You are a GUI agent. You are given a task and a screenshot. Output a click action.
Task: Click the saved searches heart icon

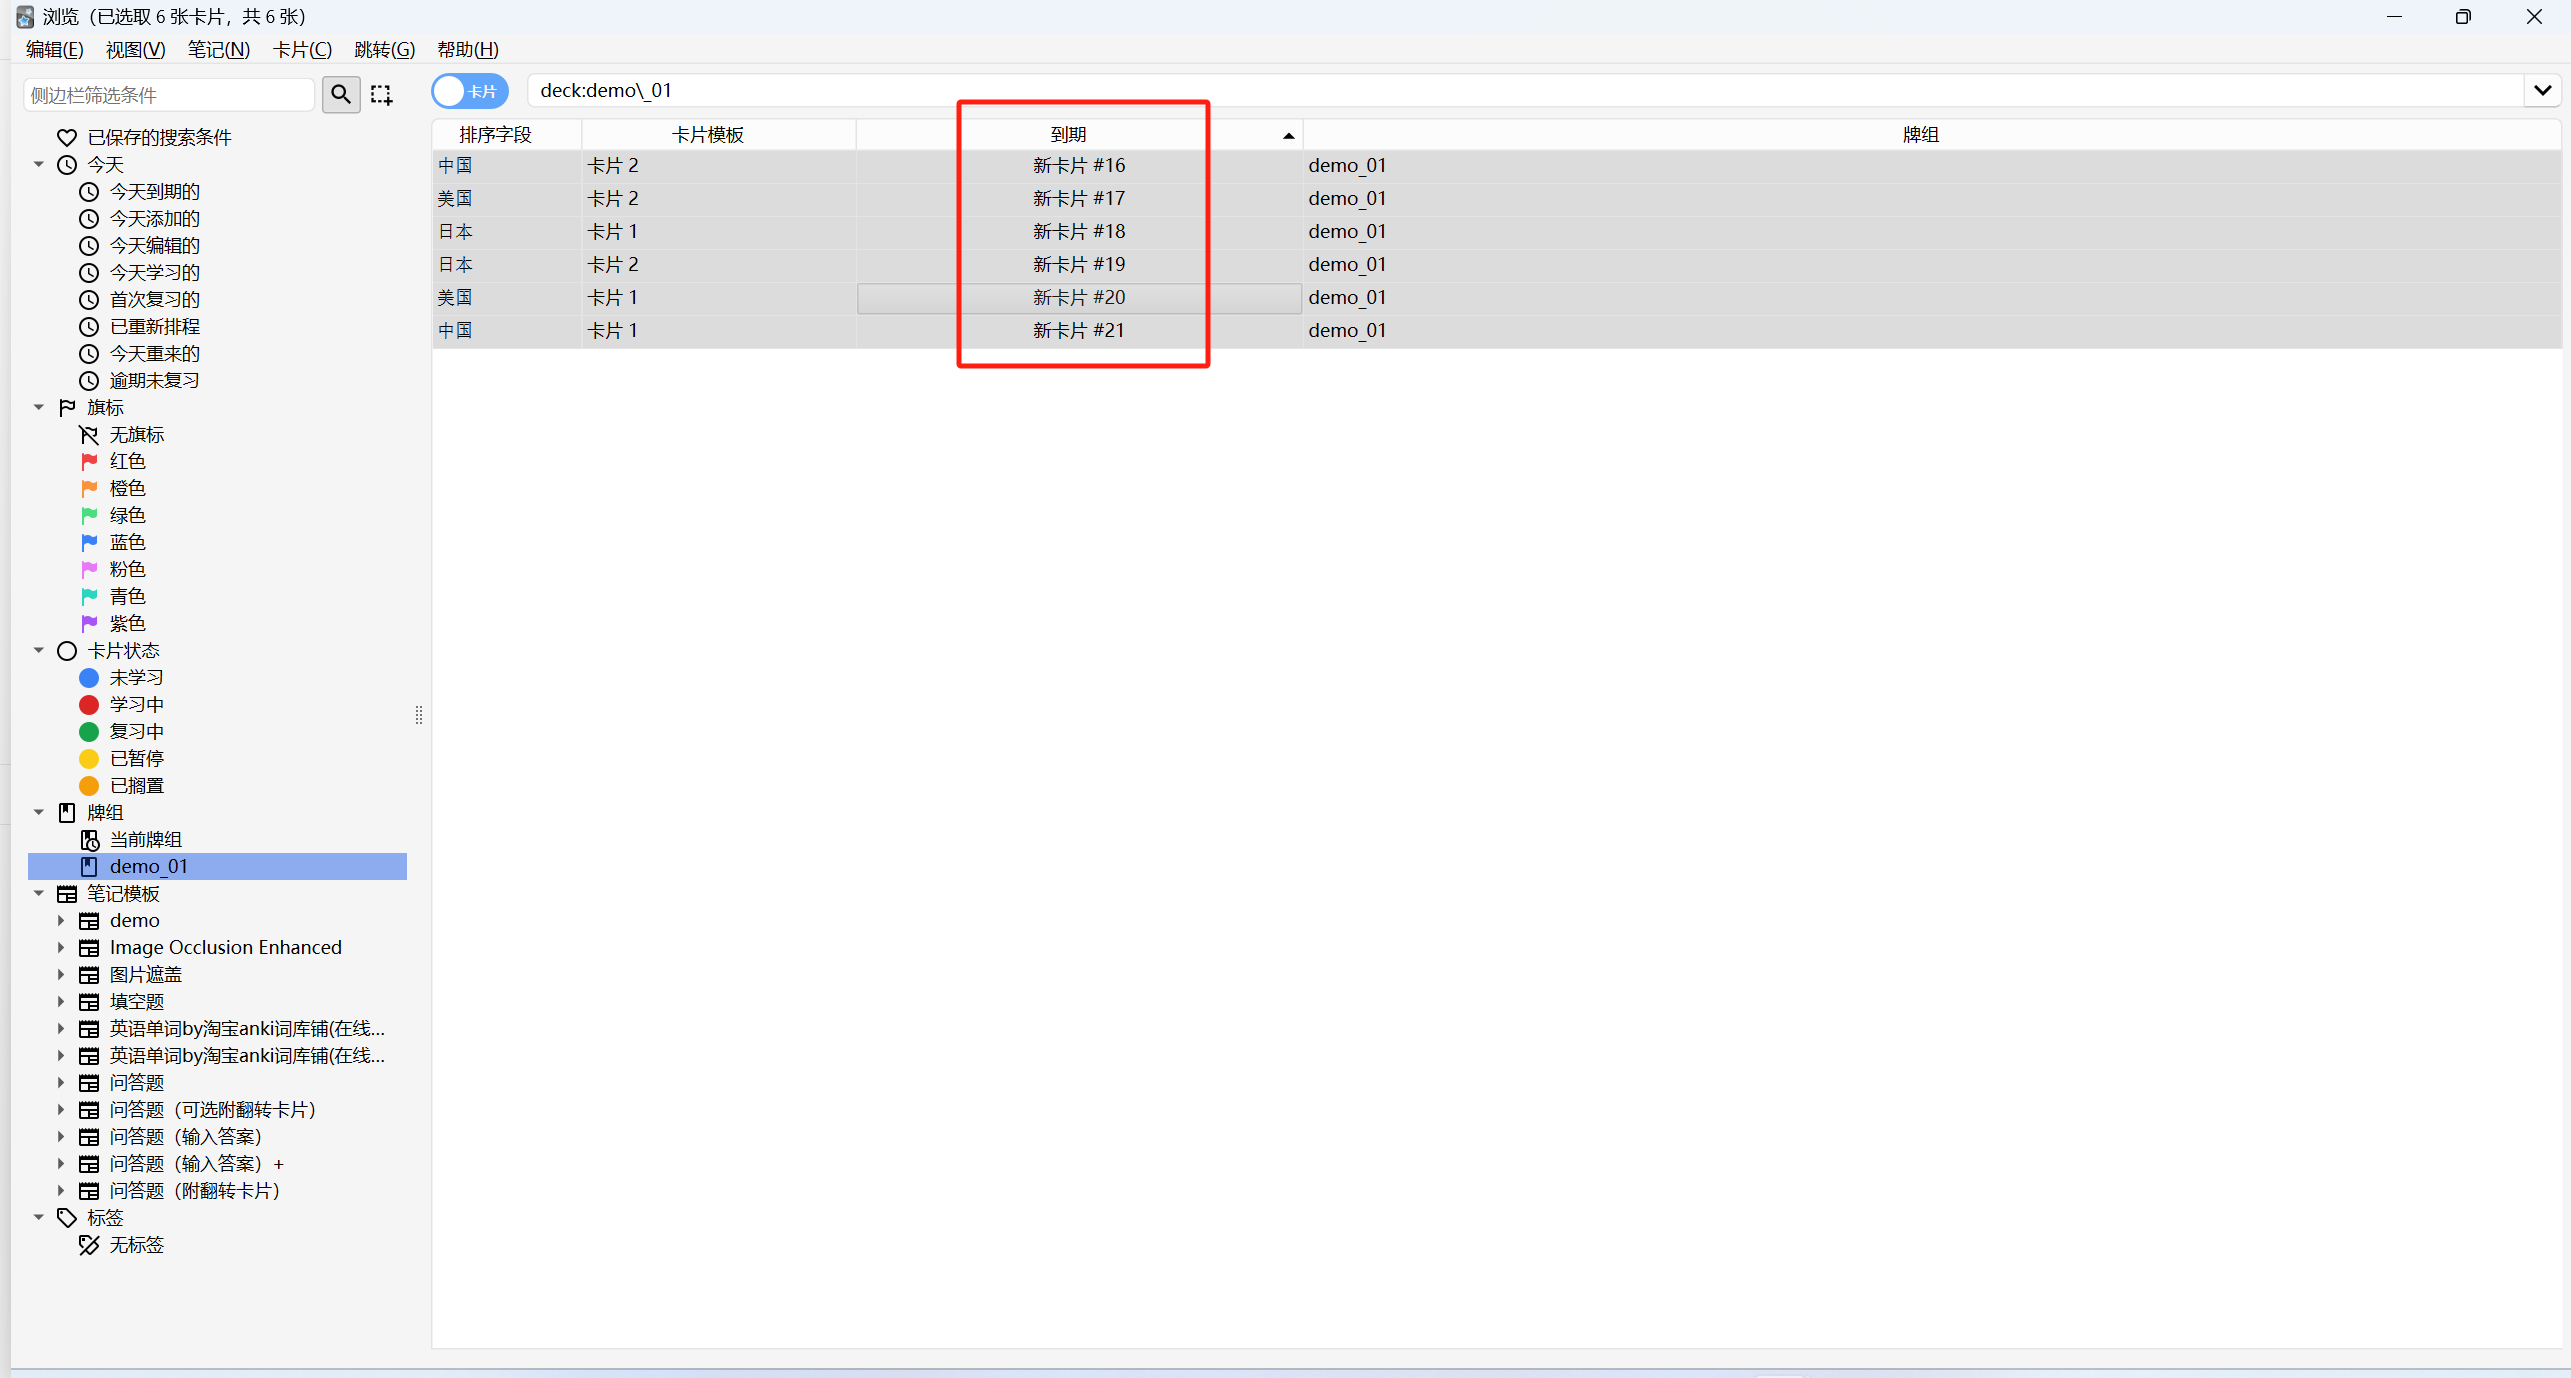[67, 137]
